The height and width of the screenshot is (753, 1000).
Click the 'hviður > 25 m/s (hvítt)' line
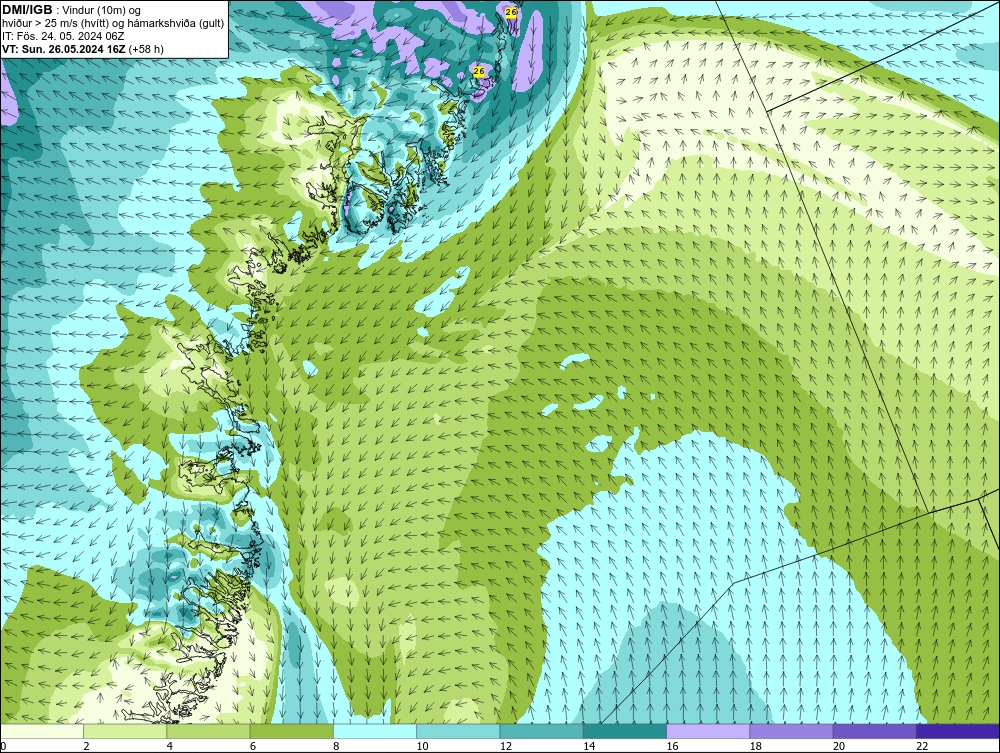(x=113, y=24)
